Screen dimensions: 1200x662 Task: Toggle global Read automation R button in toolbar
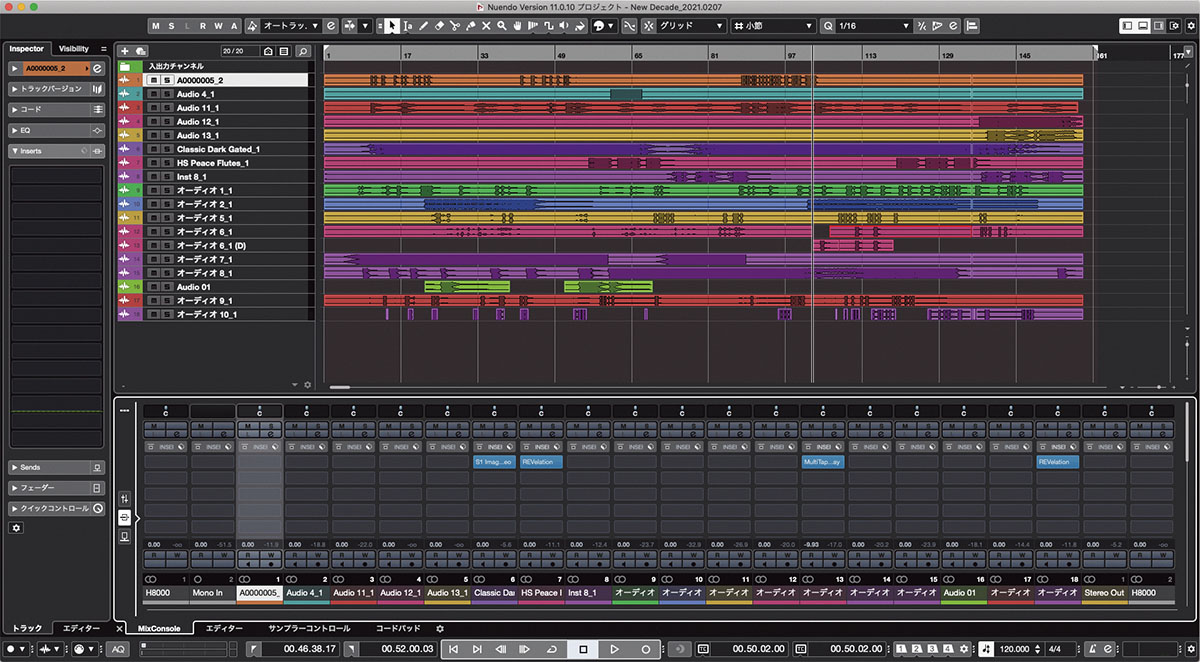click(x=203, y=25)
